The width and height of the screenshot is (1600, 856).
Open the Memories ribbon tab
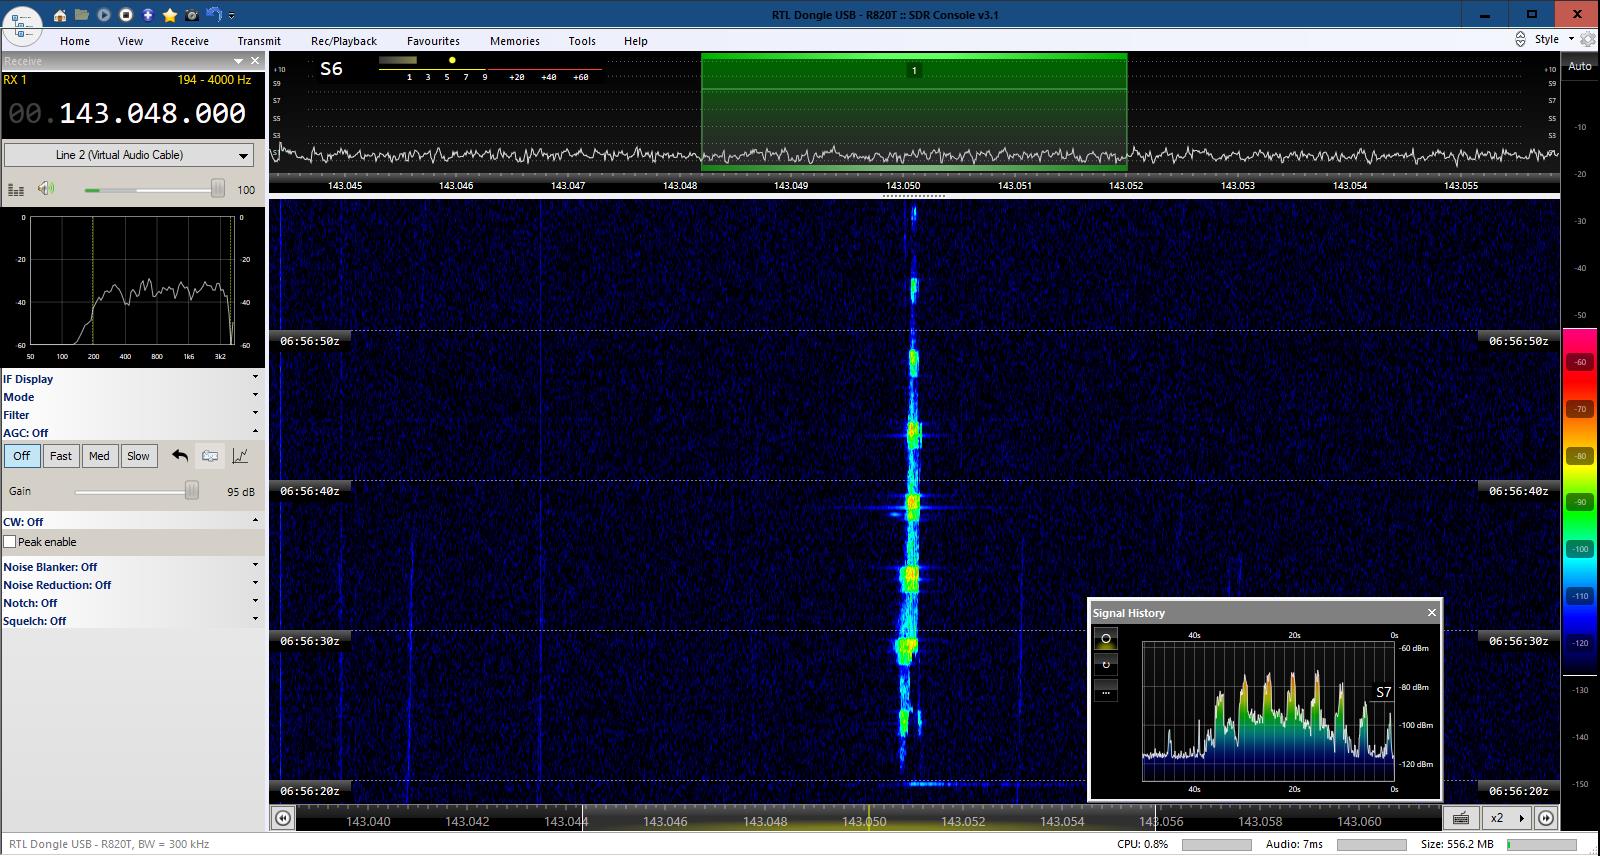point(515,41)
